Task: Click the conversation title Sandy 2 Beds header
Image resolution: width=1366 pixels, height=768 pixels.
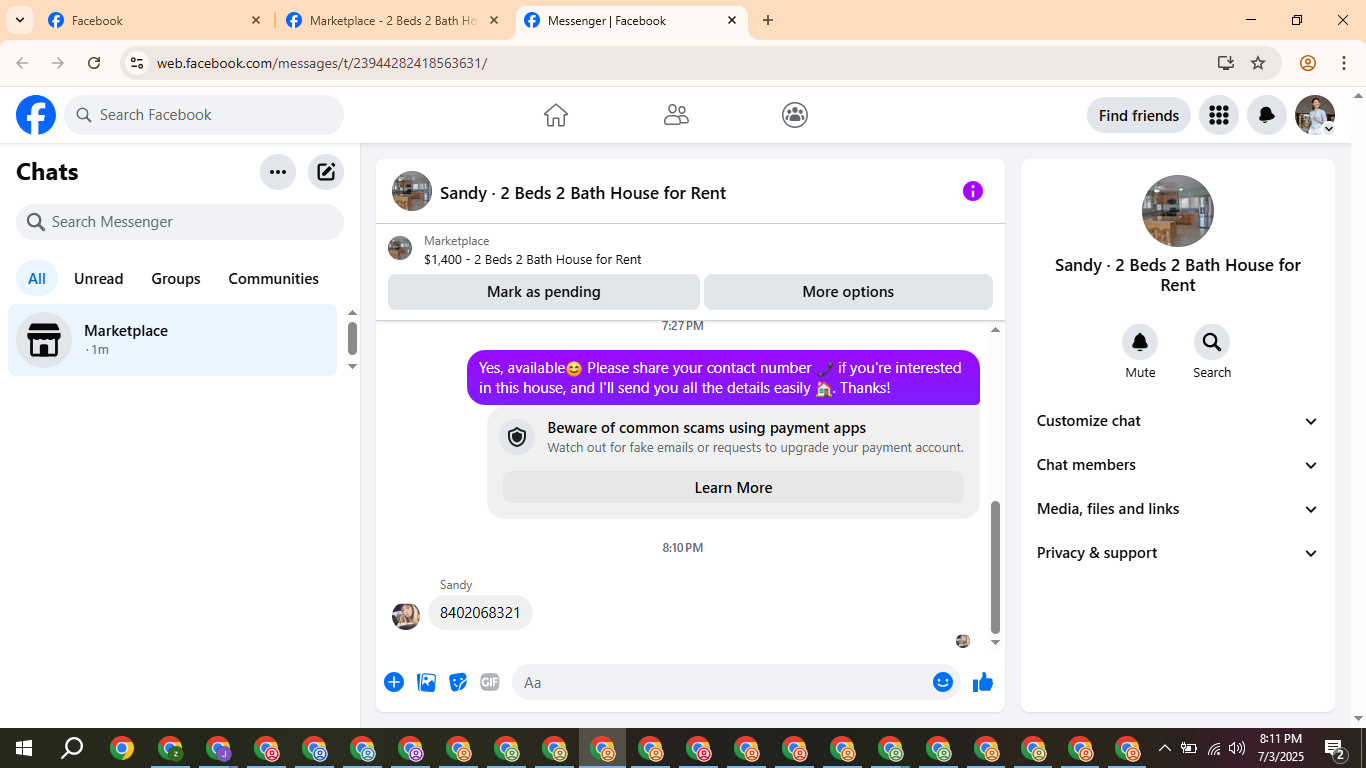Action: tap(583, 193)
